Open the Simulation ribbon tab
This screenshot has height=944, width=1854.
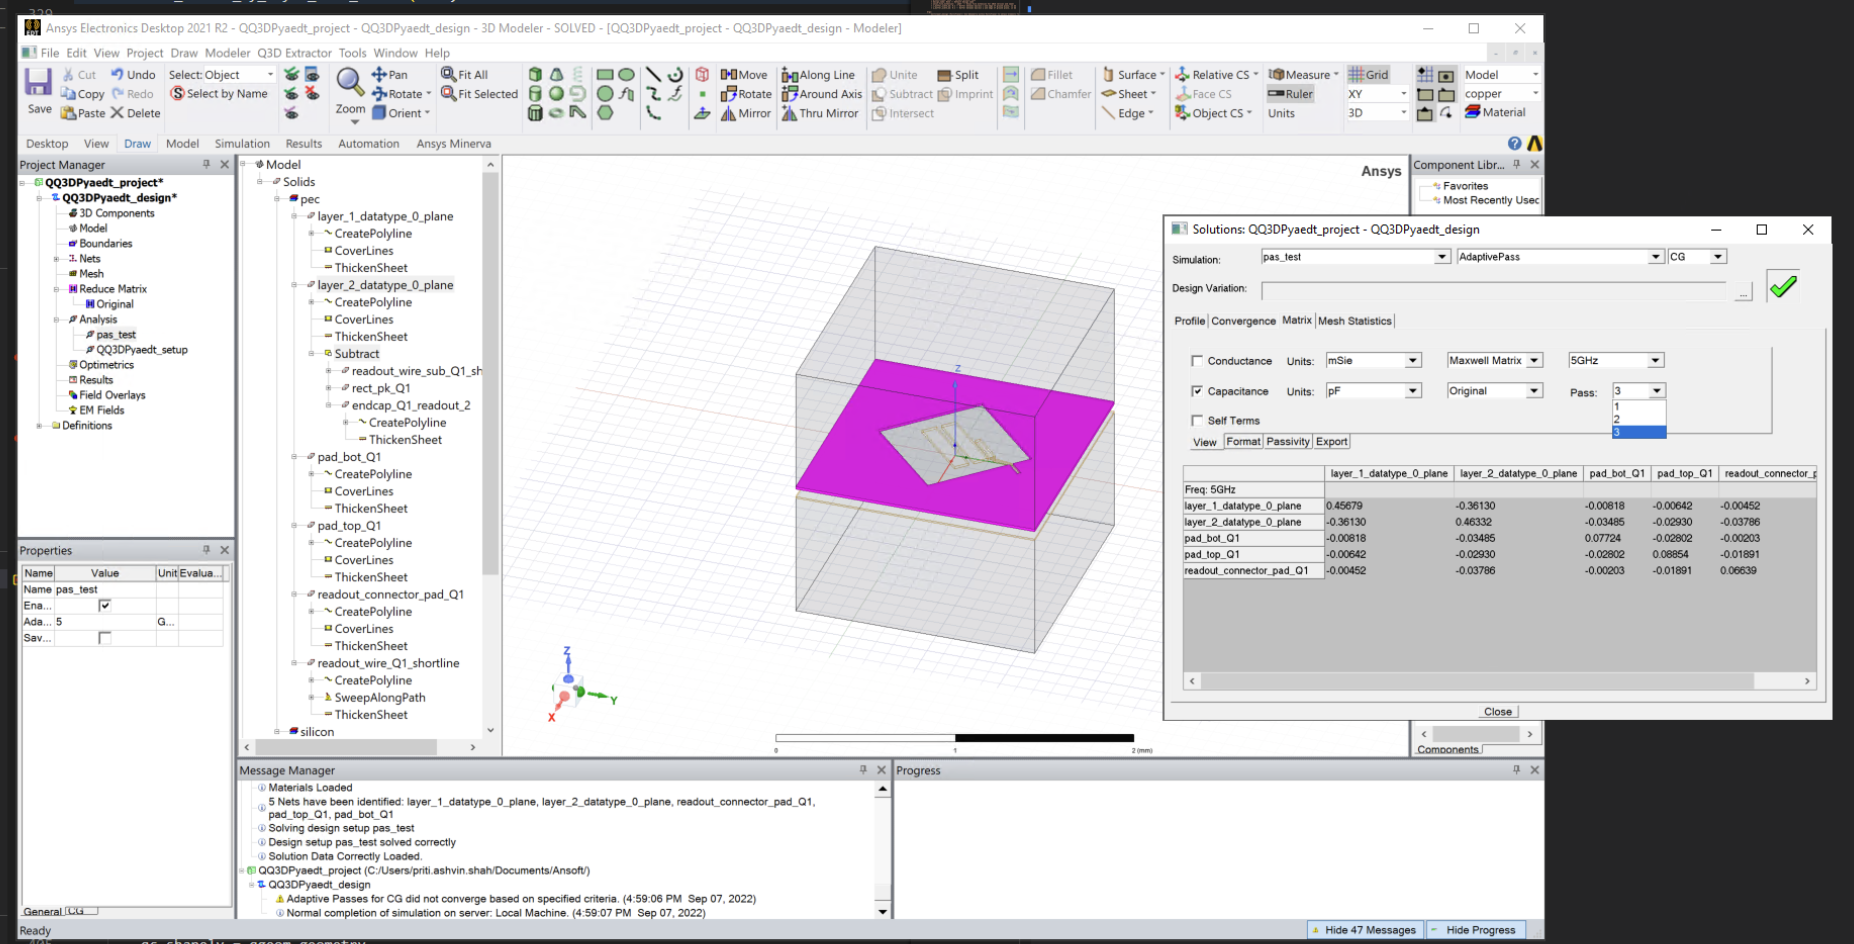242,143
